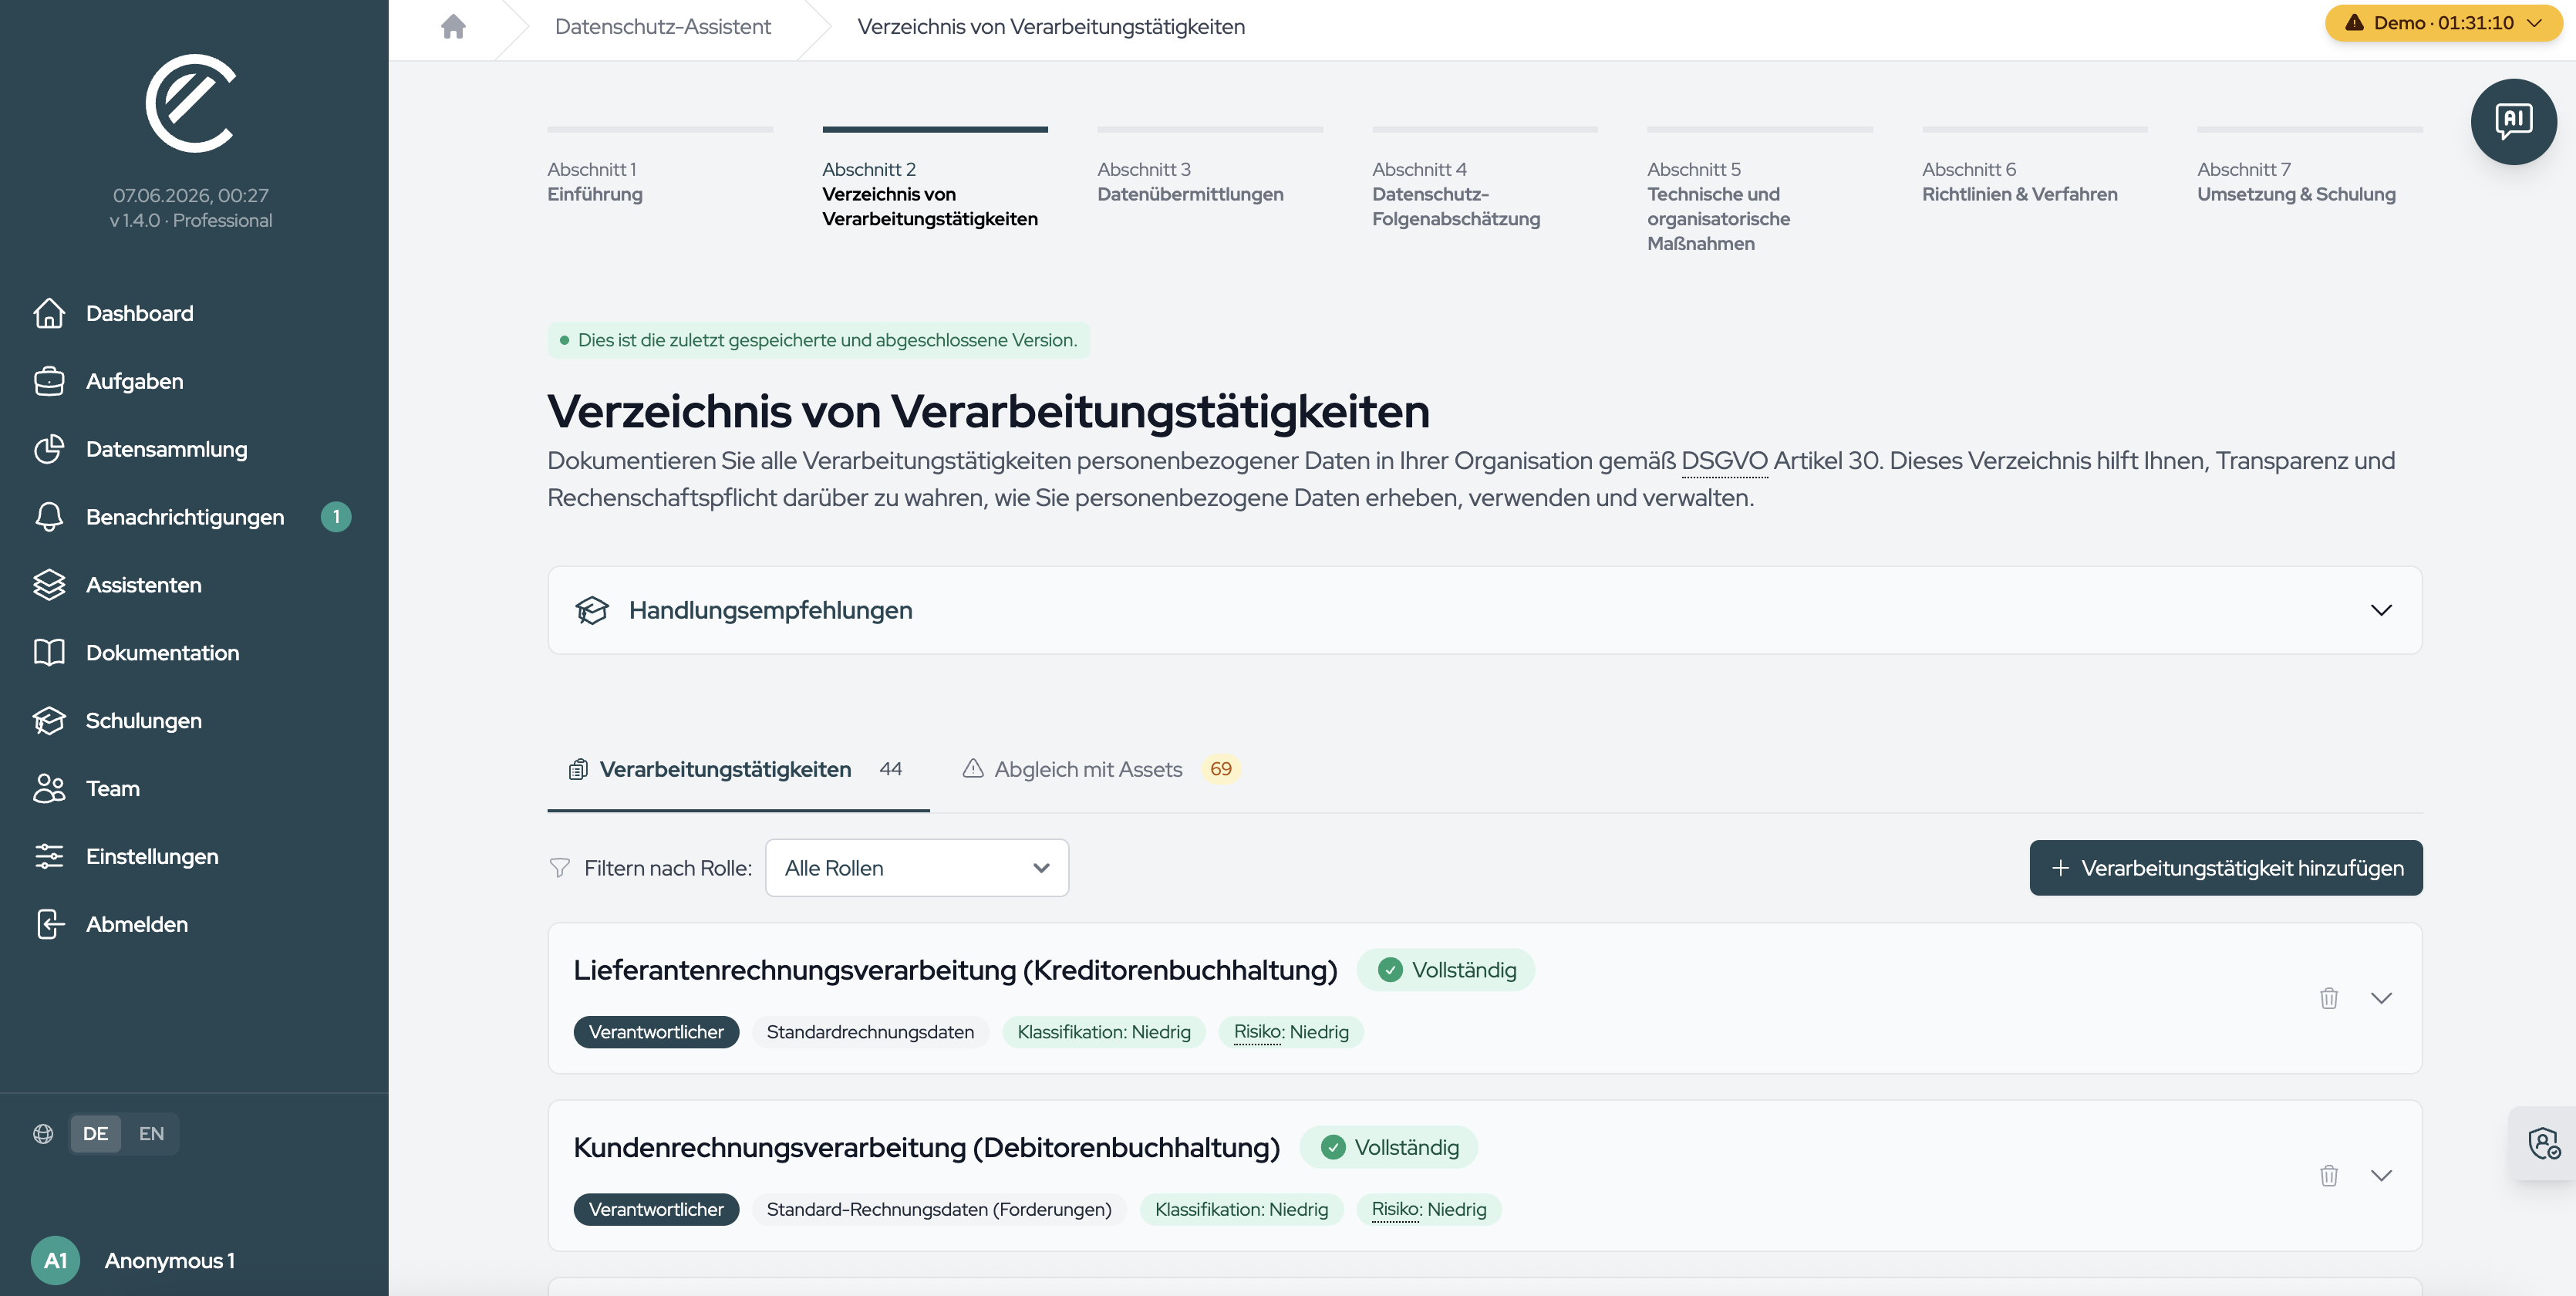
Task: Click the privacy shield widget icon
Action: click(x=2544, y=1143)
